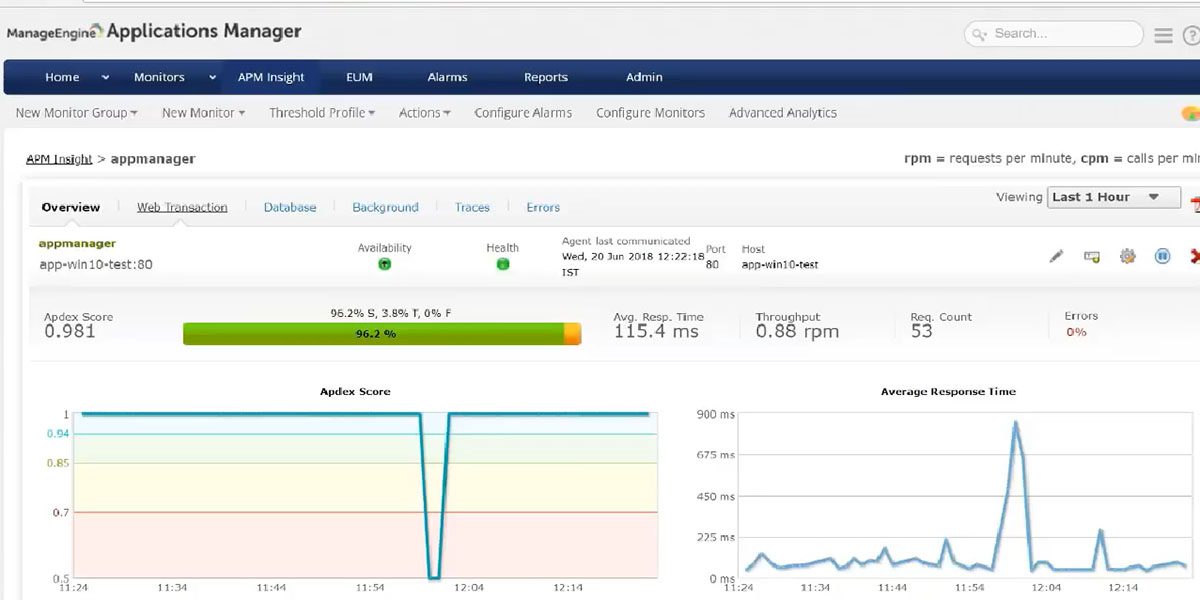Open the hamburger menu near the search bar
This screenshot has height=600, width=1200.
pos(1162,33)
